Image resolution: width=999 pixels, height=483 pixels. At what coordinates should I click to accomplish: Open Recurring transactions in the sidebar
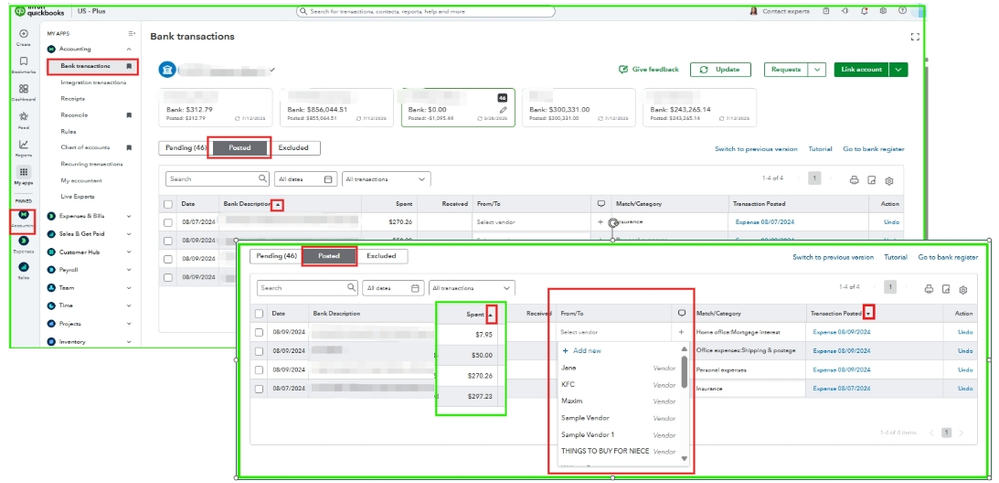click(92, 164)
